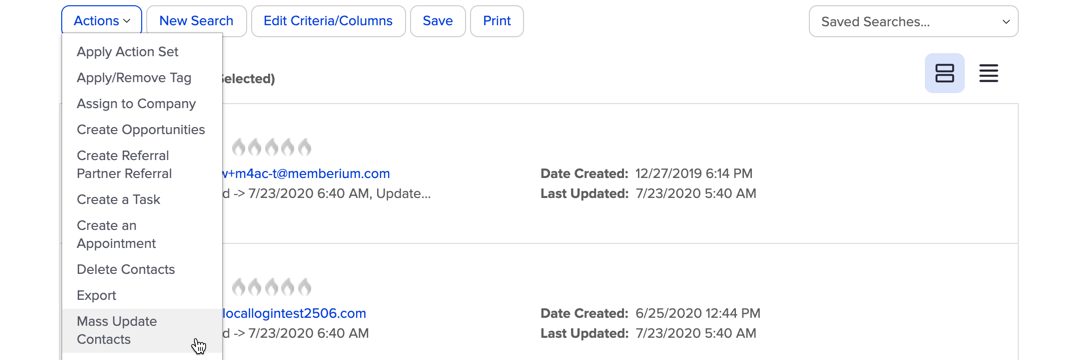Switch to card view layout icon
Viewport: 1090px width, 360px height.
tap(944, 73)
